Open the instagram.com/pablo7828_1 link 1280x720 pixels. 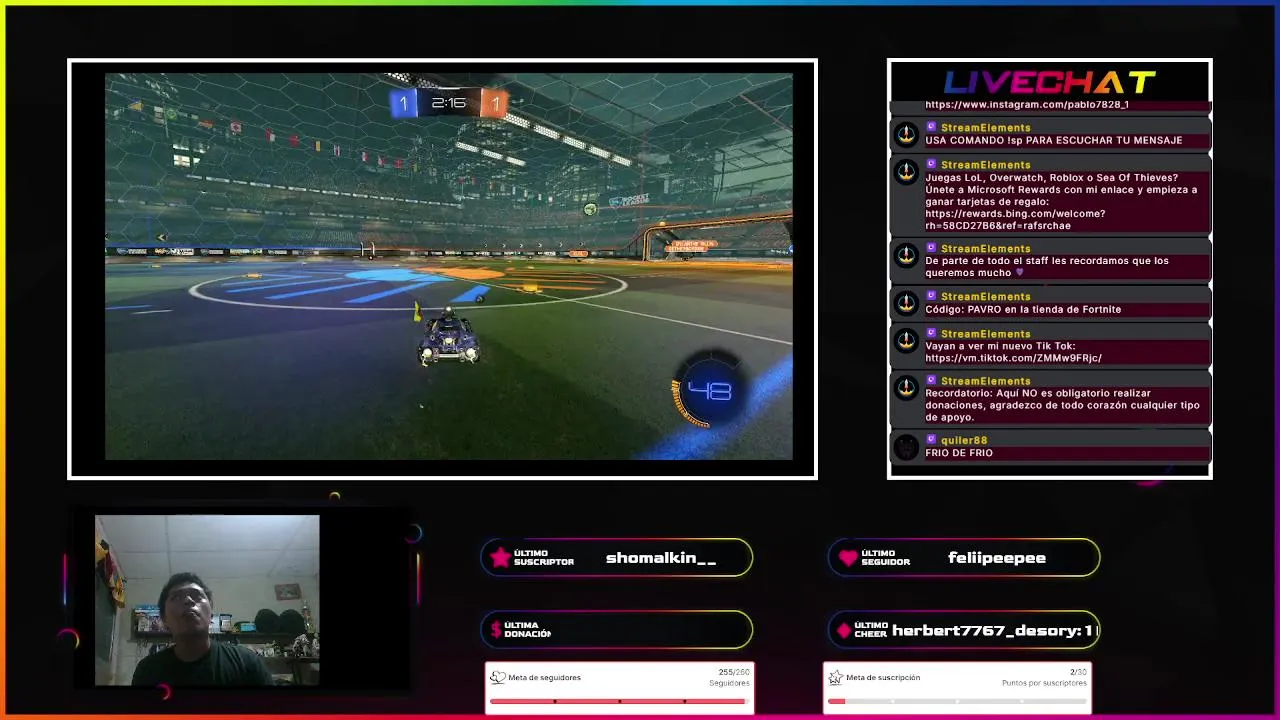[x=1027, y=104]
